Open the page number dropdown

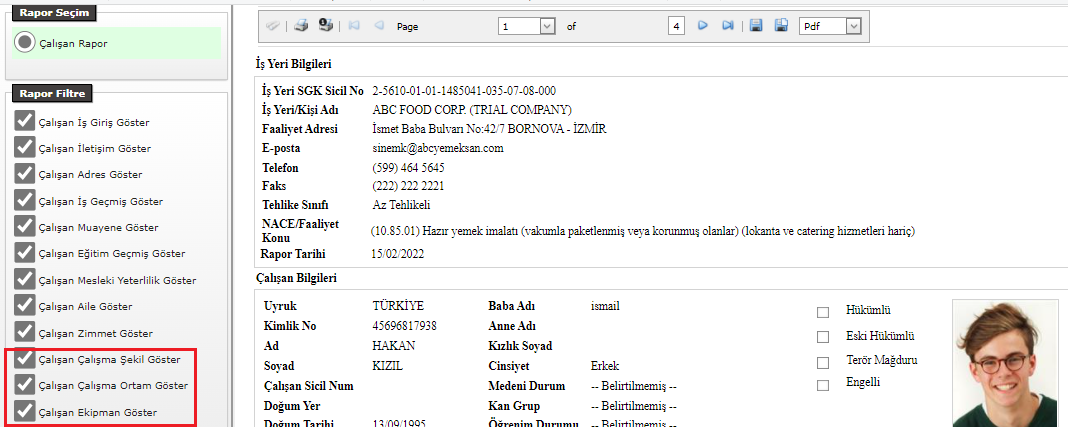547,27
